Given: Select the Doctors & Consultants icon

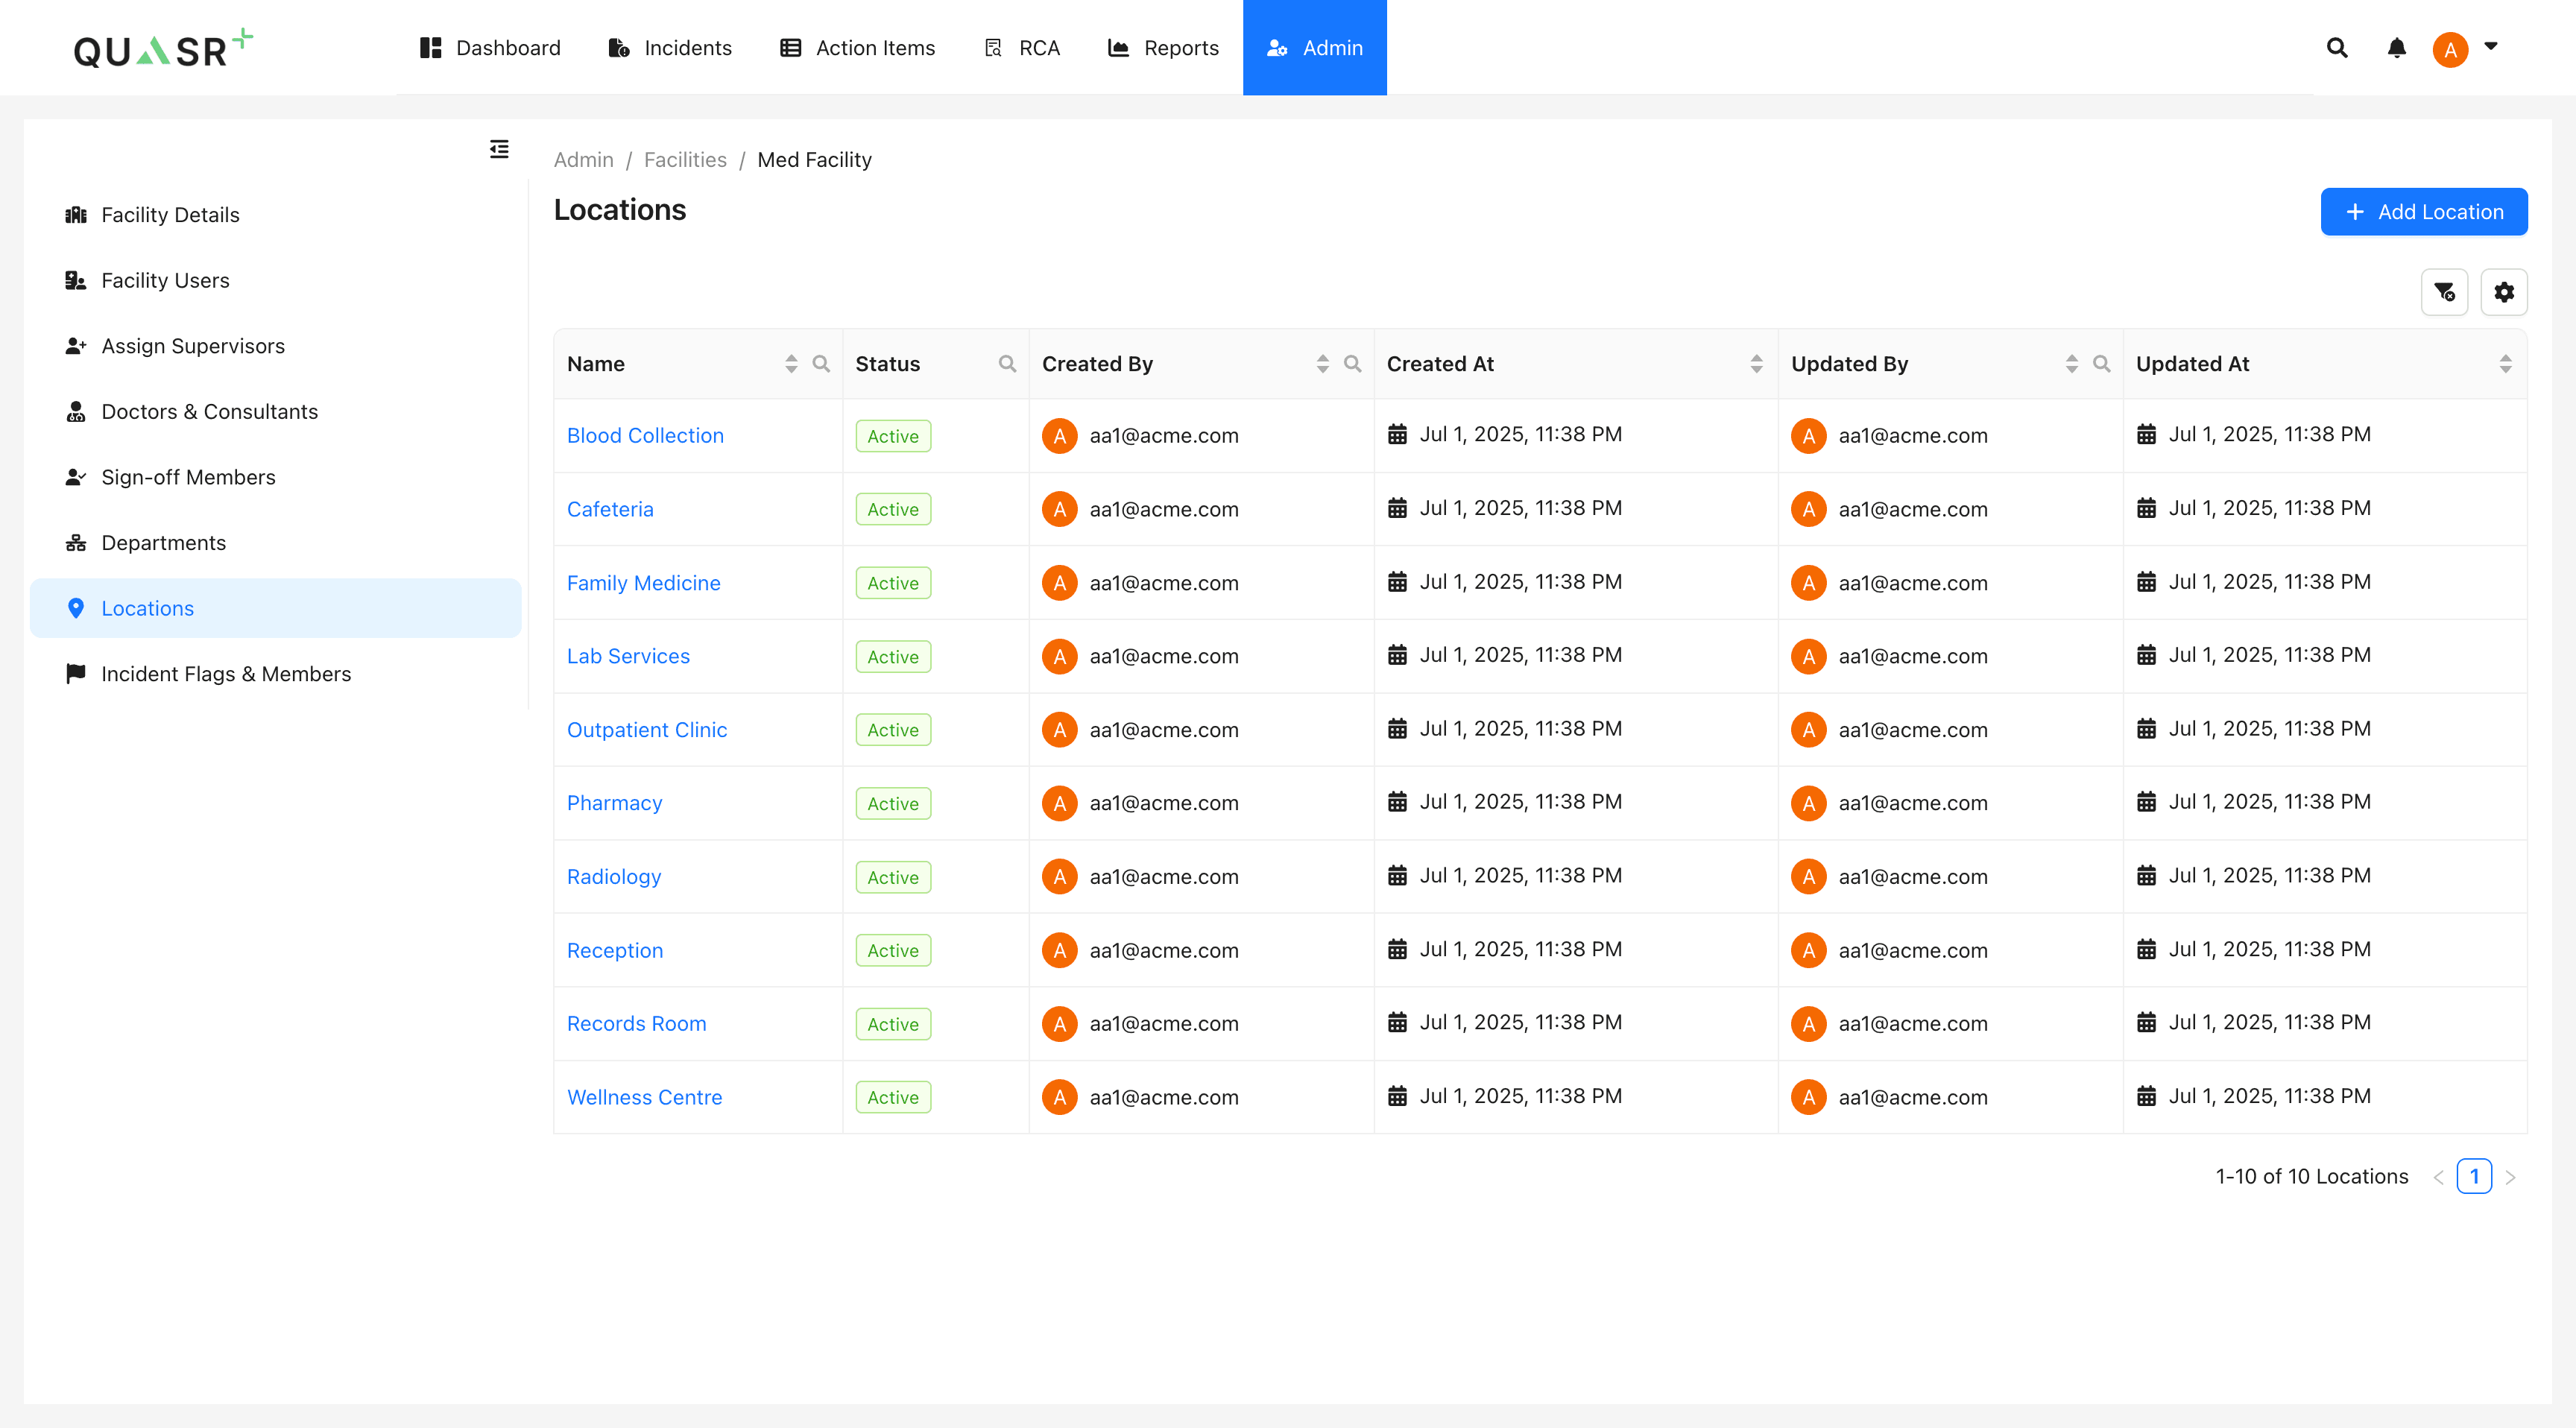Looking at the screenshot, I should [x=77, y=411].
